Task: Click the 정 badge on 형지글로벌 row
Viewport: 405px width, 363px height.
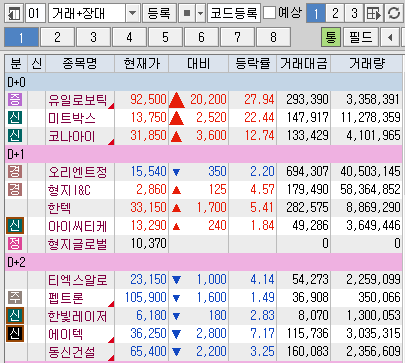Action: [15, 244]
